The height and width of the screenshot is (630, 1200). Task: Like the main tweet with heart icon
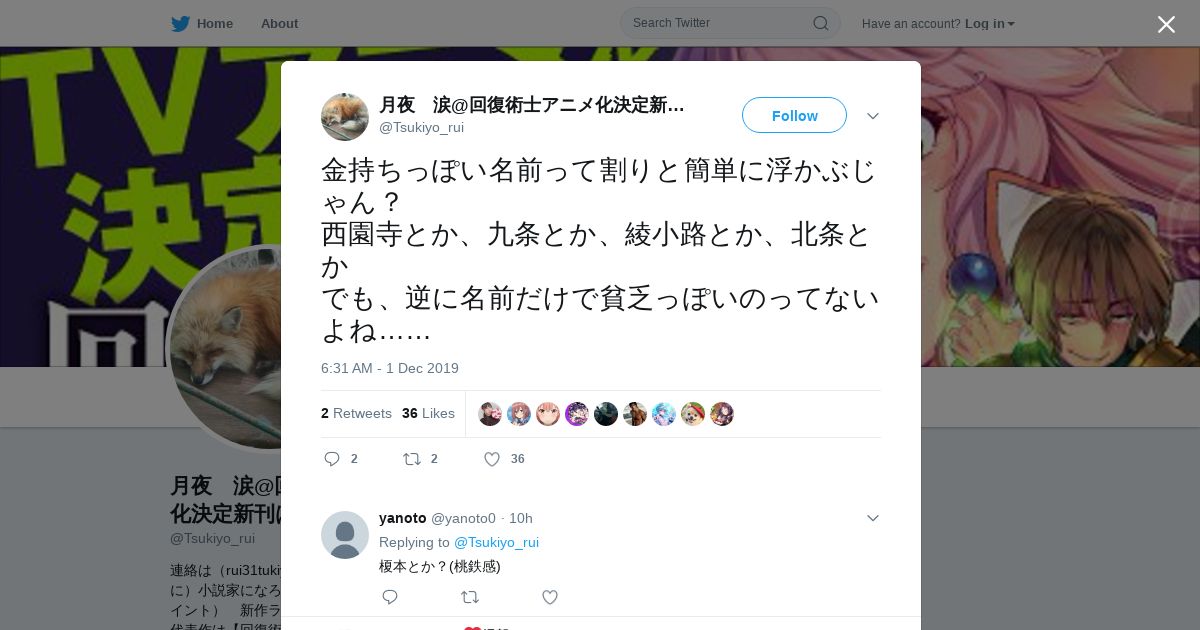point(491,459)
